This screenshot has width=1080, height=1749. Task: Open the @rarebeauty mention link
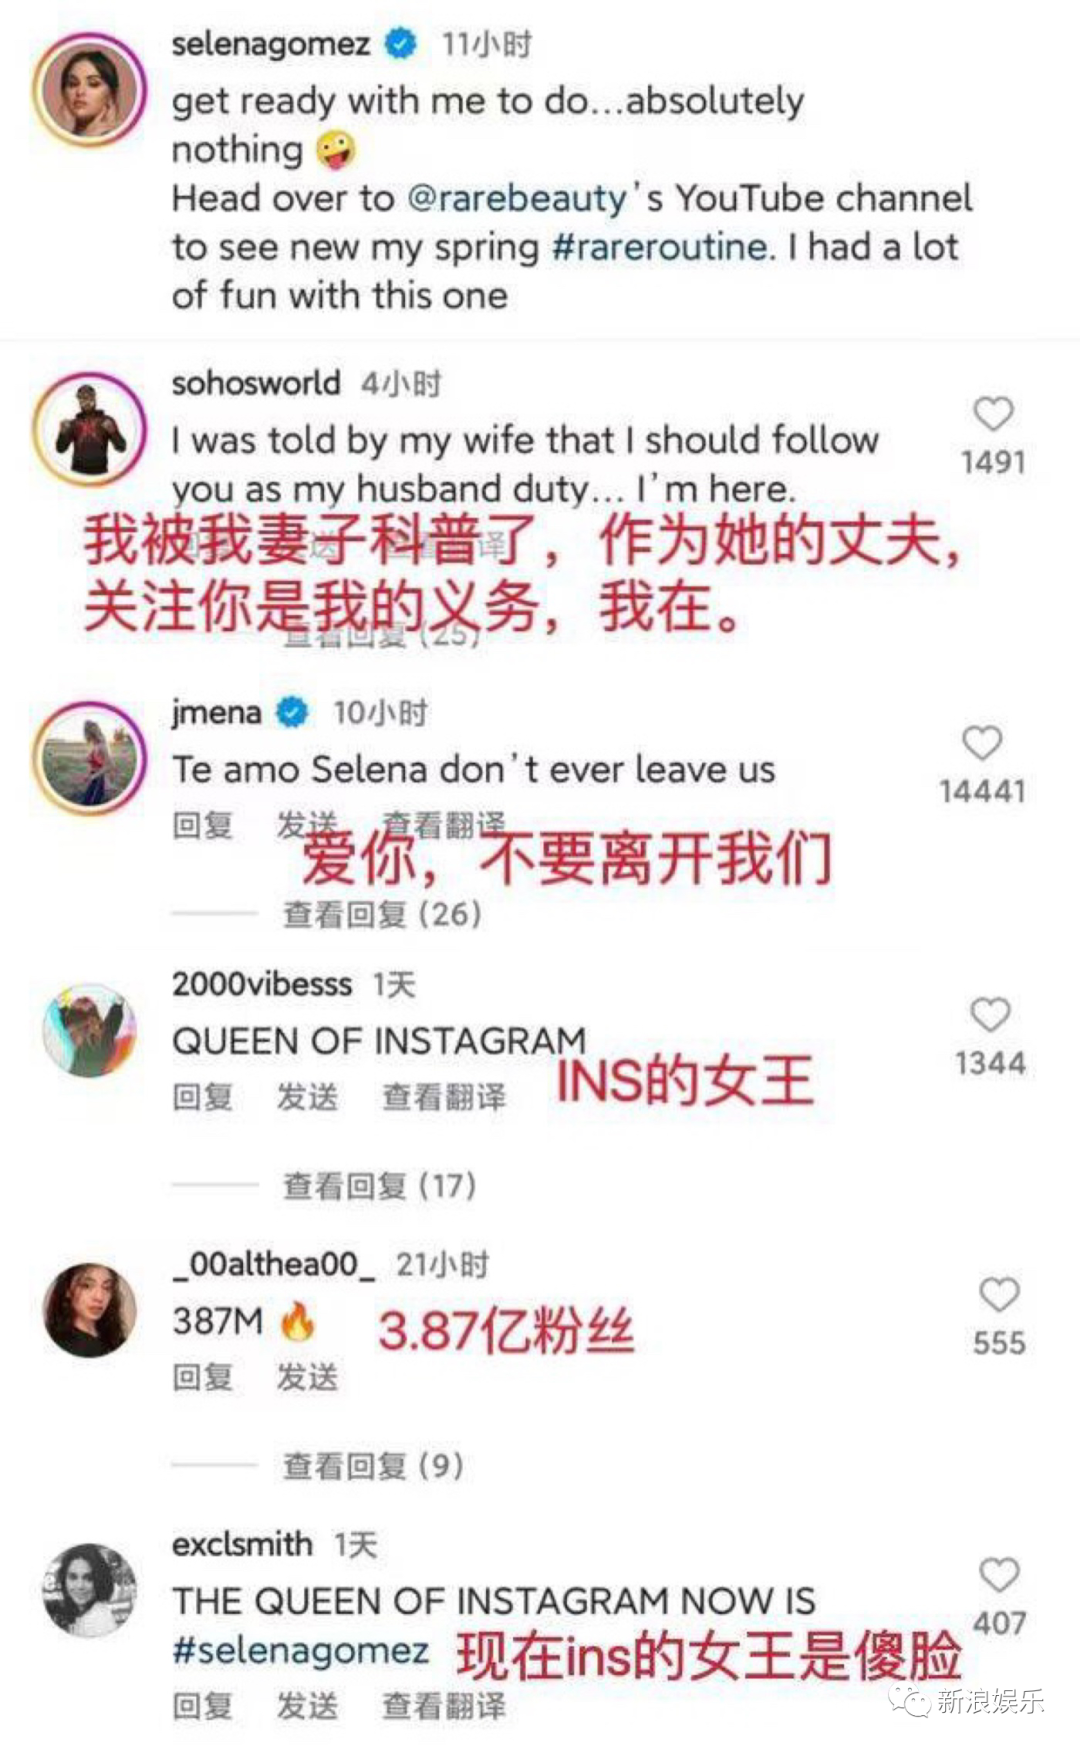[517, 198]
